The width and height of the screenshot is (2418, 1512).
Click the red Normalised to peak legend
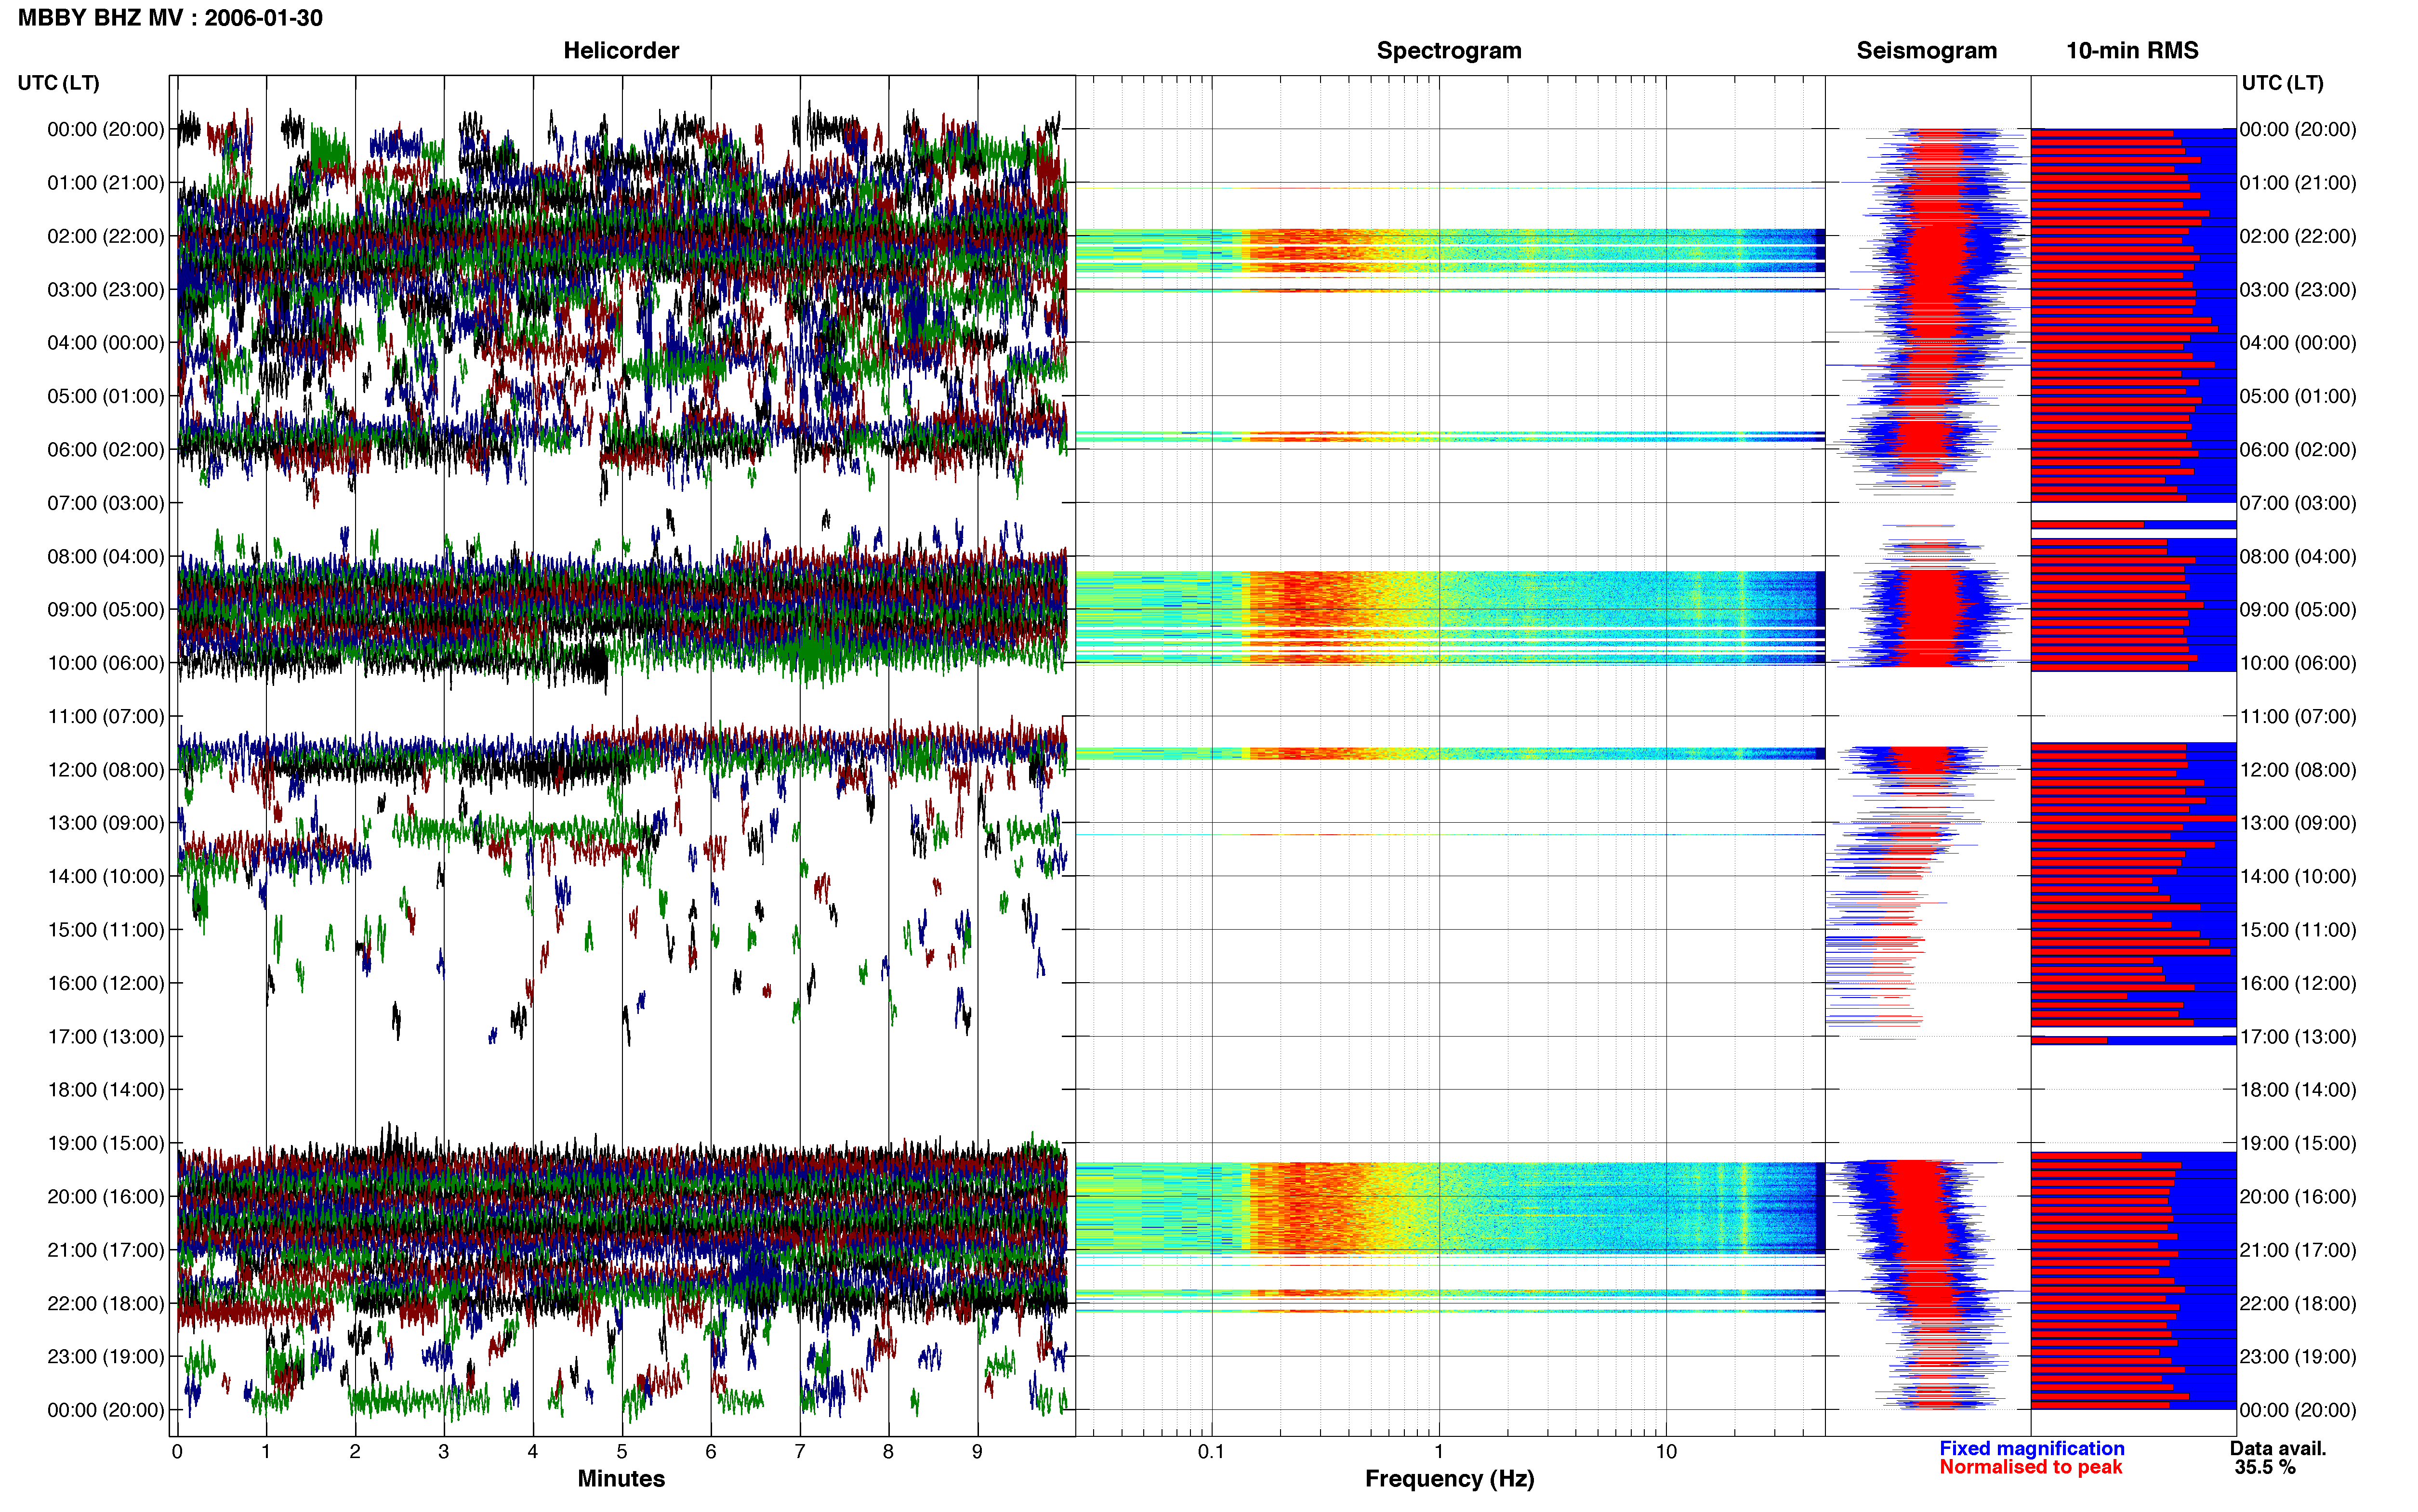(x=2030, y=1467)
